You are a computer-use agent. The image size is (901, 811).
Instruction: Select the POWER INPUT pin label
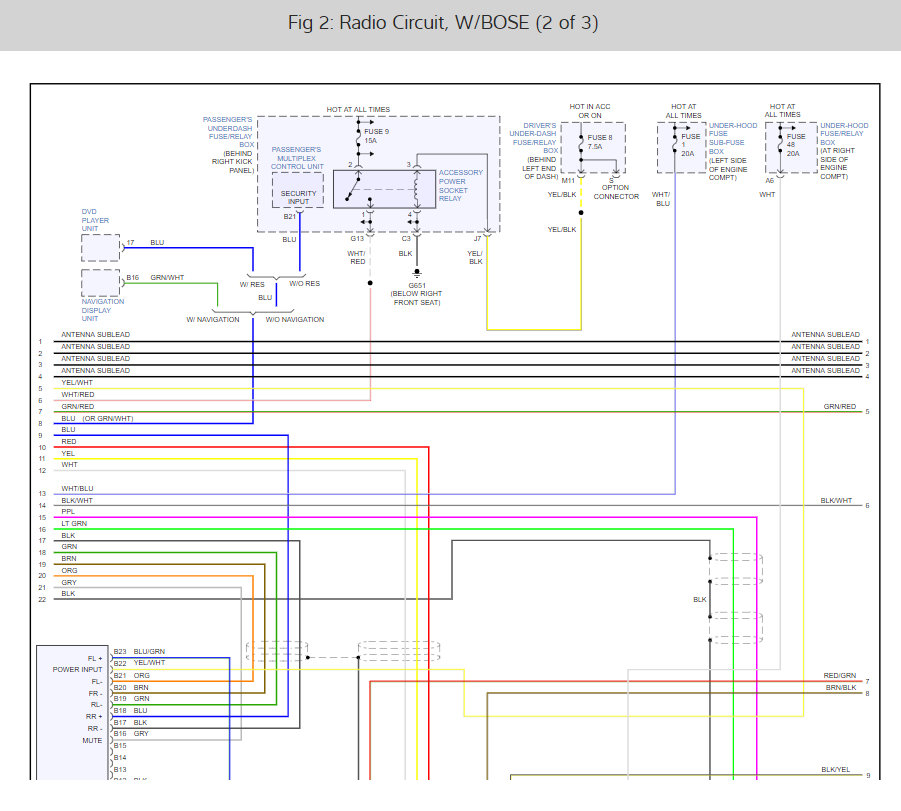click(77, 670)
